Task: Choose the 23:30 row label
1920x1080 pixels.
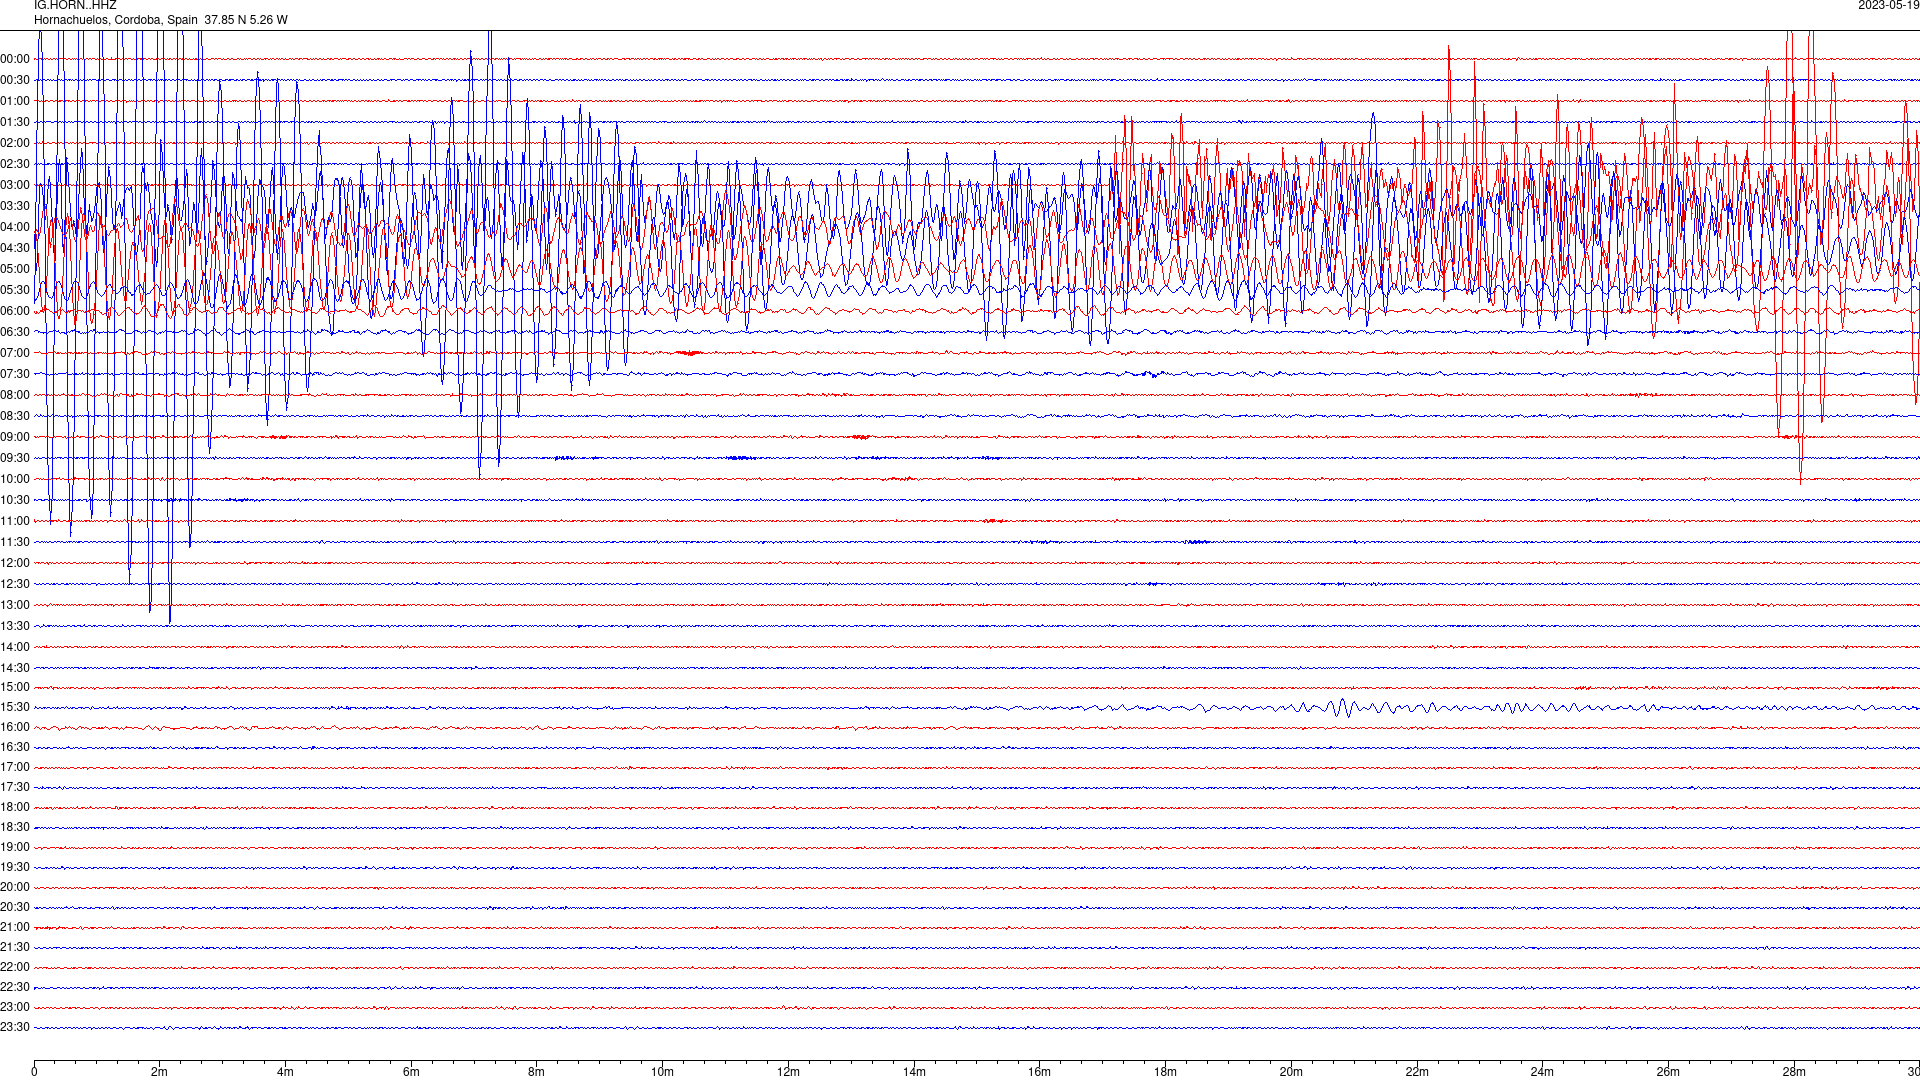Action: click(15, 1027)
